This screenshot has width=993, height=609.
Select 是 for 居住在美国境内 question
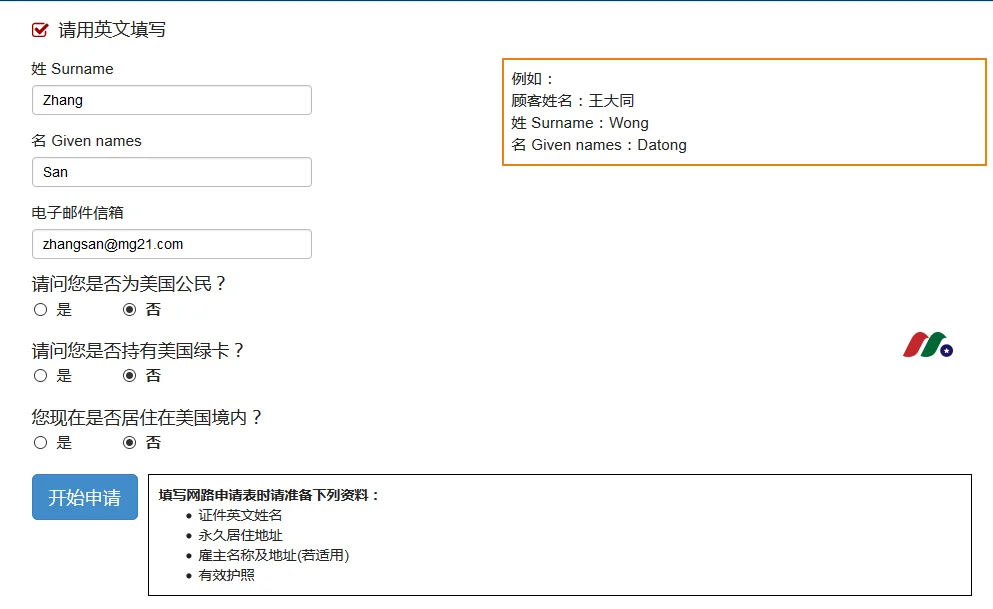point(41,443)
